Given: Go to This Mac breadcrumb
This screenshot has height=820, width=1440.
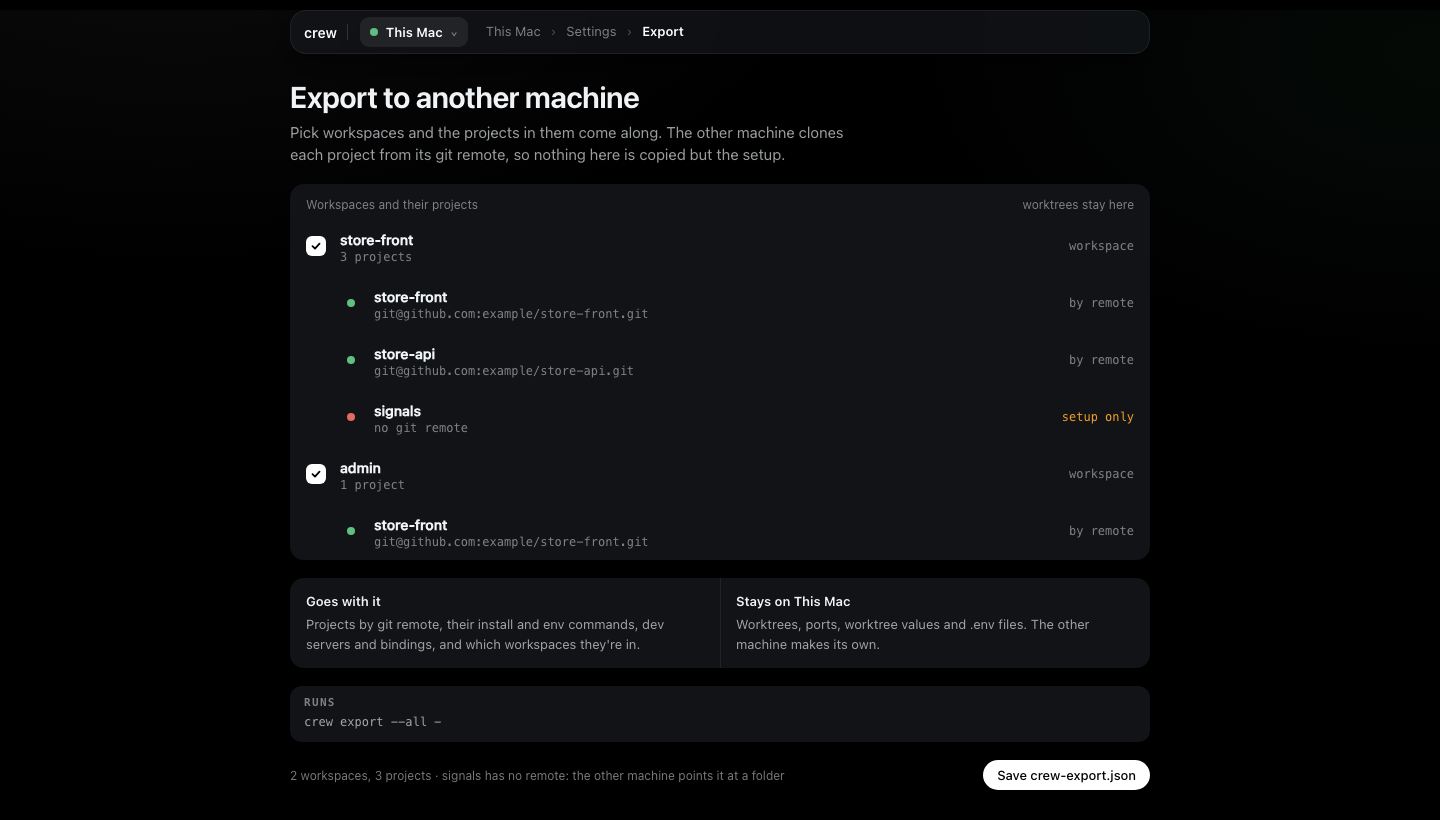Looking at the screenshot, I should tap(513, 32).
